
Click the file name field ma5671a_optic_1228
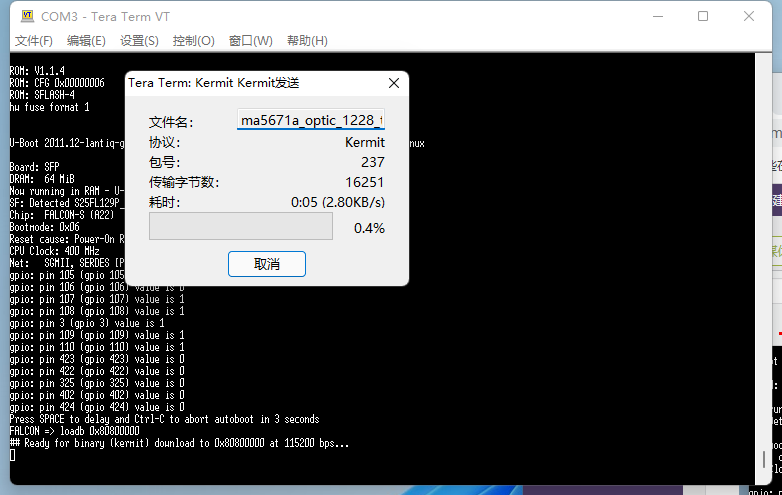311,120
